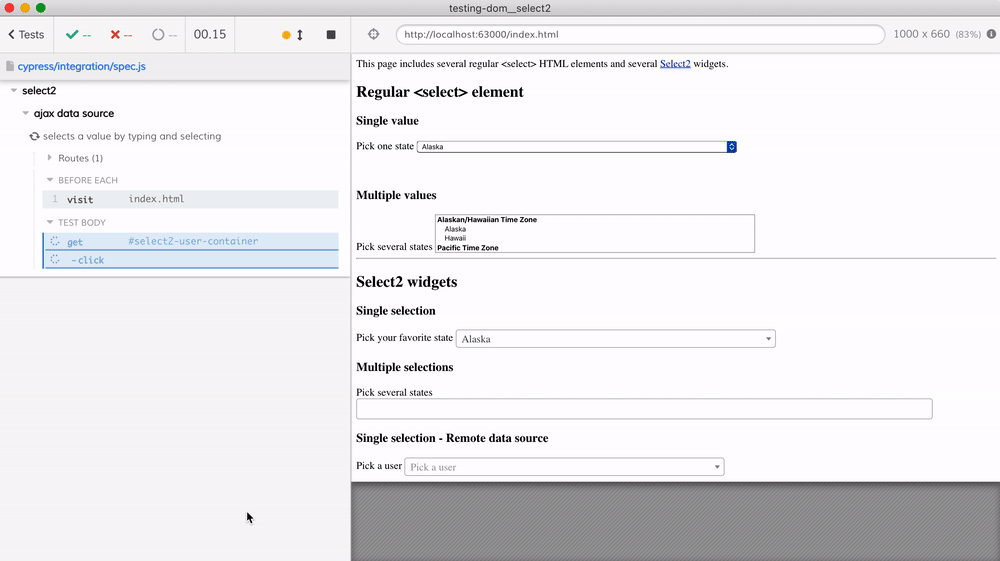
Task: Click the 00.15 test duration timer
Action: coord(210,34)
